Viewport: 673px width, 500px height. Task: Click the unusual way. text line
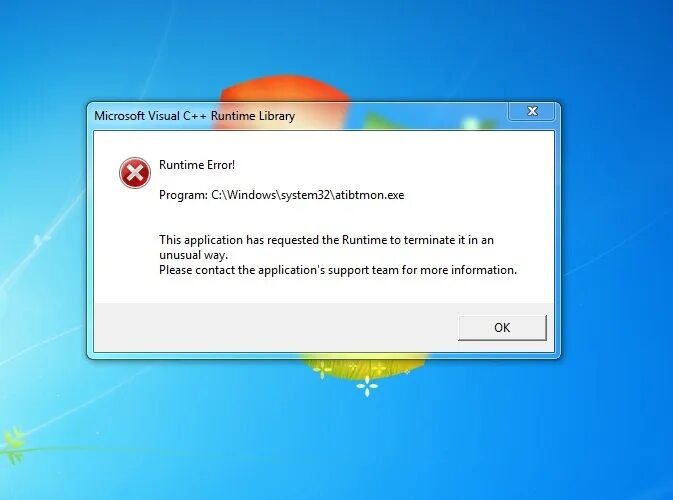pyautogui.click(x=193, y=255)
